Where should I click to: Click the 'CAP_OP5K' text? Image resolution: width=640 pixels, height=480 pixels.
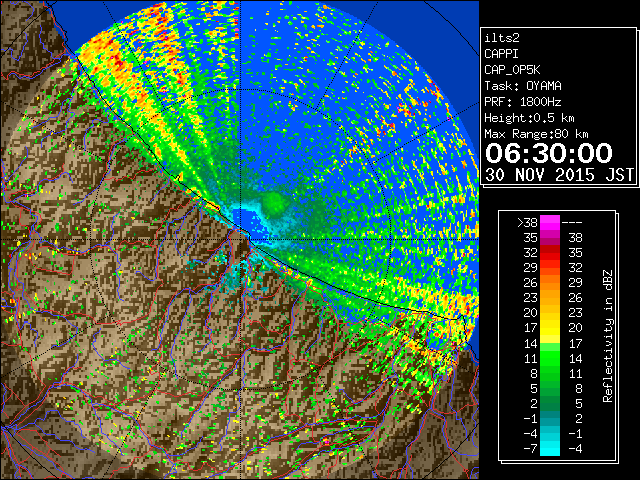point(512,70)
